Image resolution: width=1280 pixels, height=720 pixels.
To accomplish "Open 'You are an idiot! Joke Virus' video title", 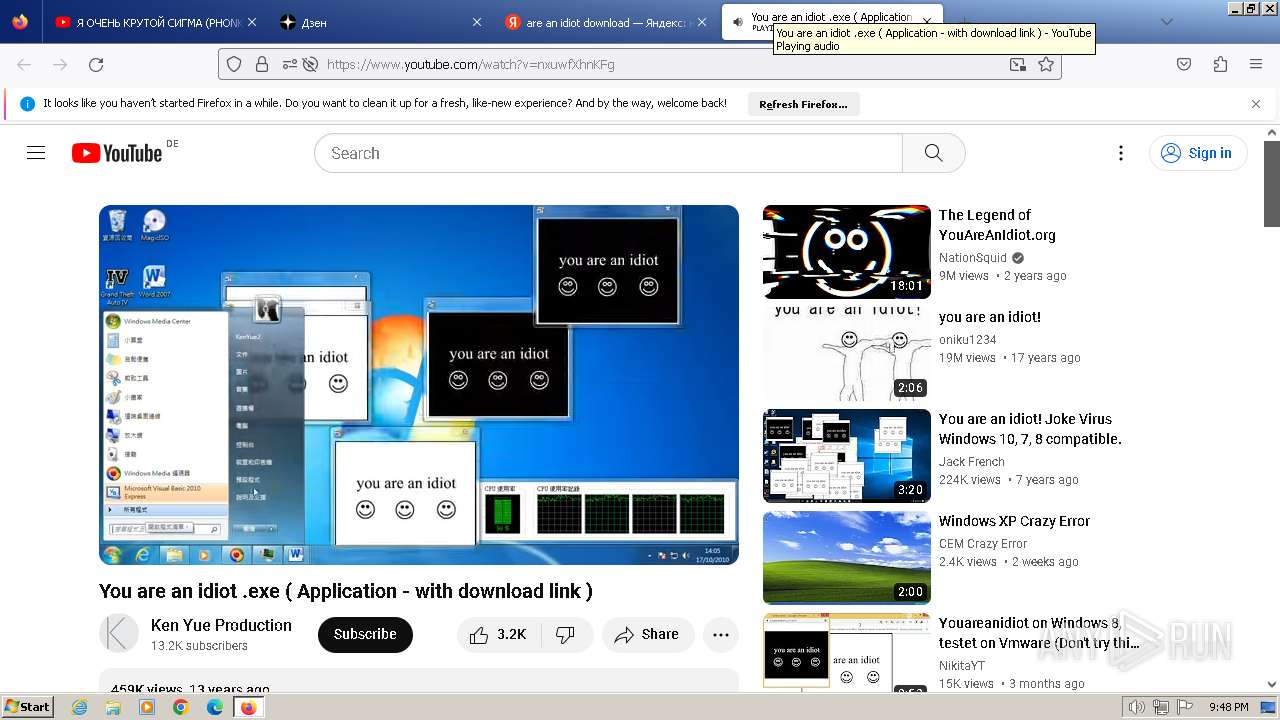I will tap(1030, 429).
